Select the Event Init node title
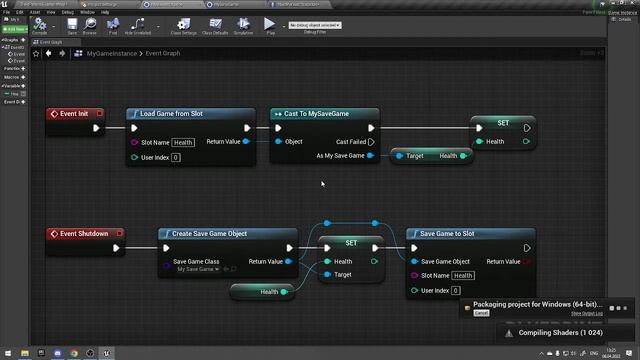This screenshot has width=640, height=360. coord(74,113)
